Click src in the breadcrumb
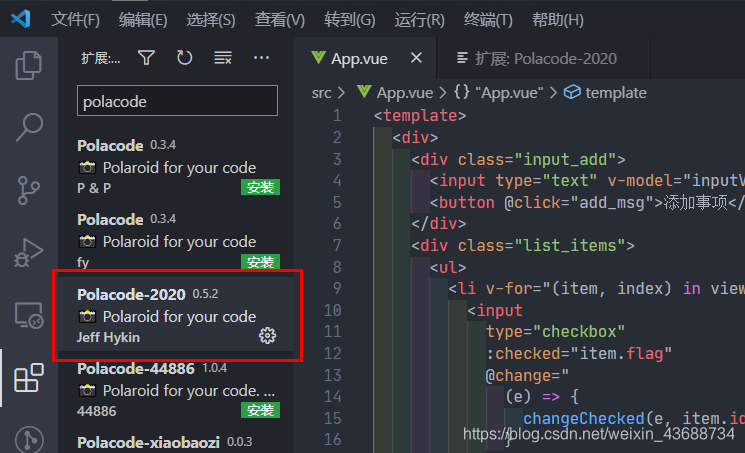 321,93
